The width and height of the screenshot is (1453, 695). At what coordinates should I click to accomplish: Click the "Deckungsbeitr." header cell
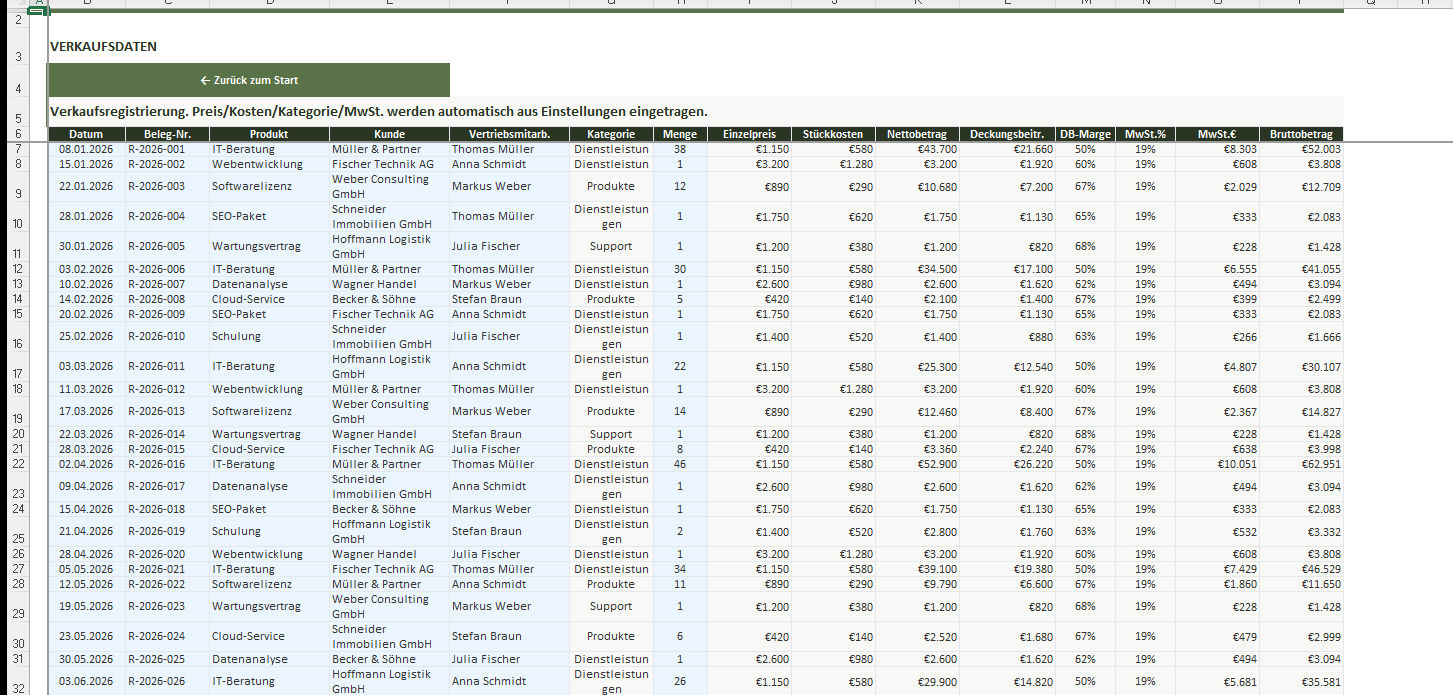coord(1006,134)
